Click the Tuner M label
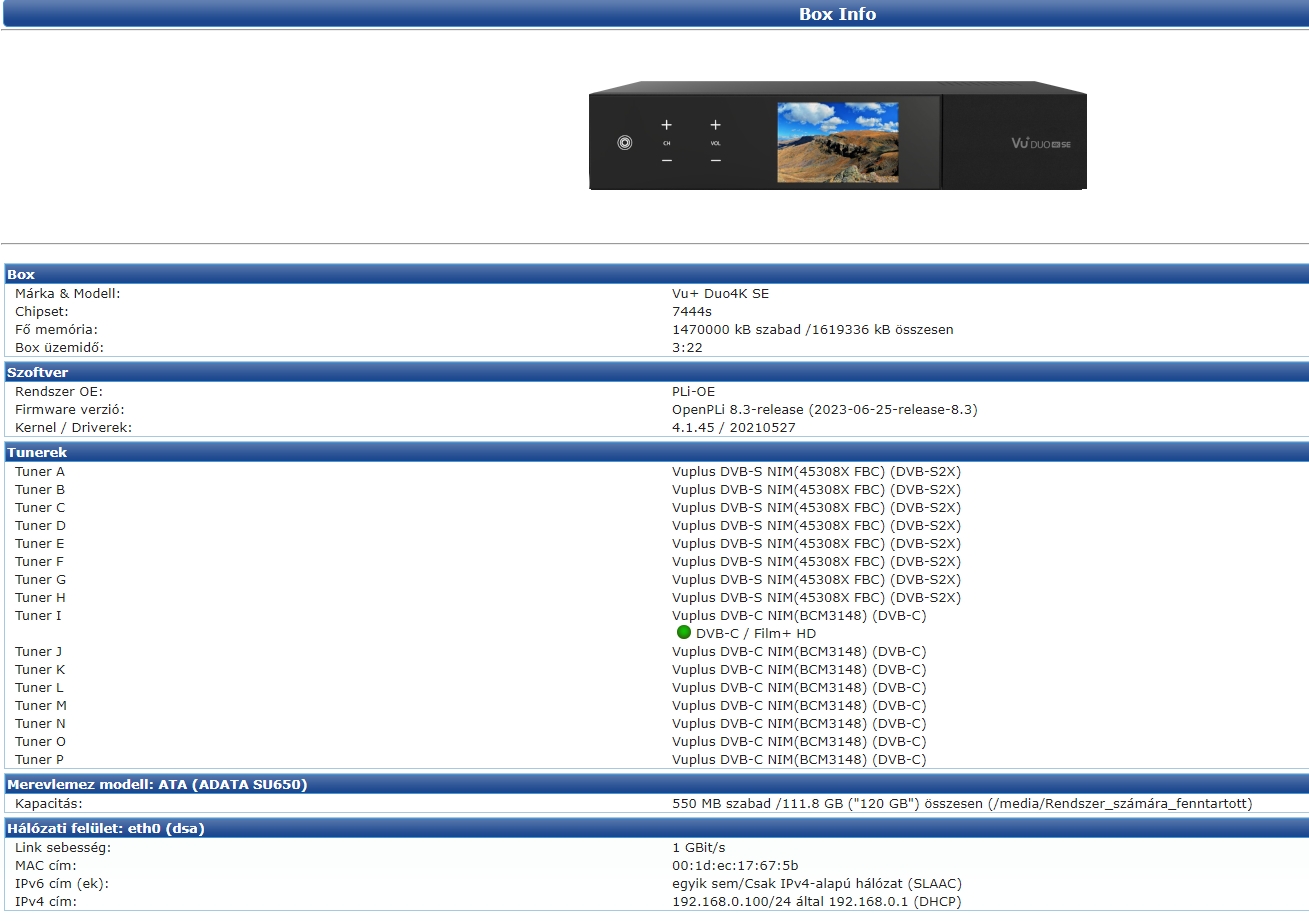 click(x=41, y=706)
